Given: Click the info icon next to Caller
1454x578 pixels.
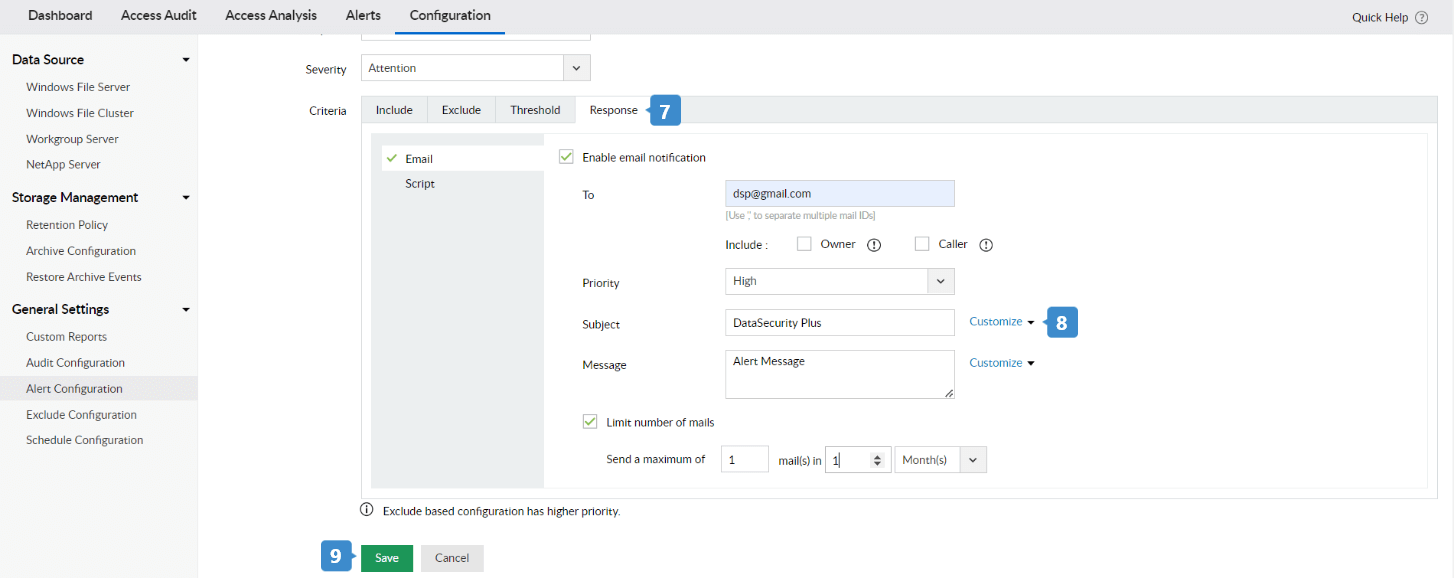Looking at the screenshot, I should (x=986, y=245).
